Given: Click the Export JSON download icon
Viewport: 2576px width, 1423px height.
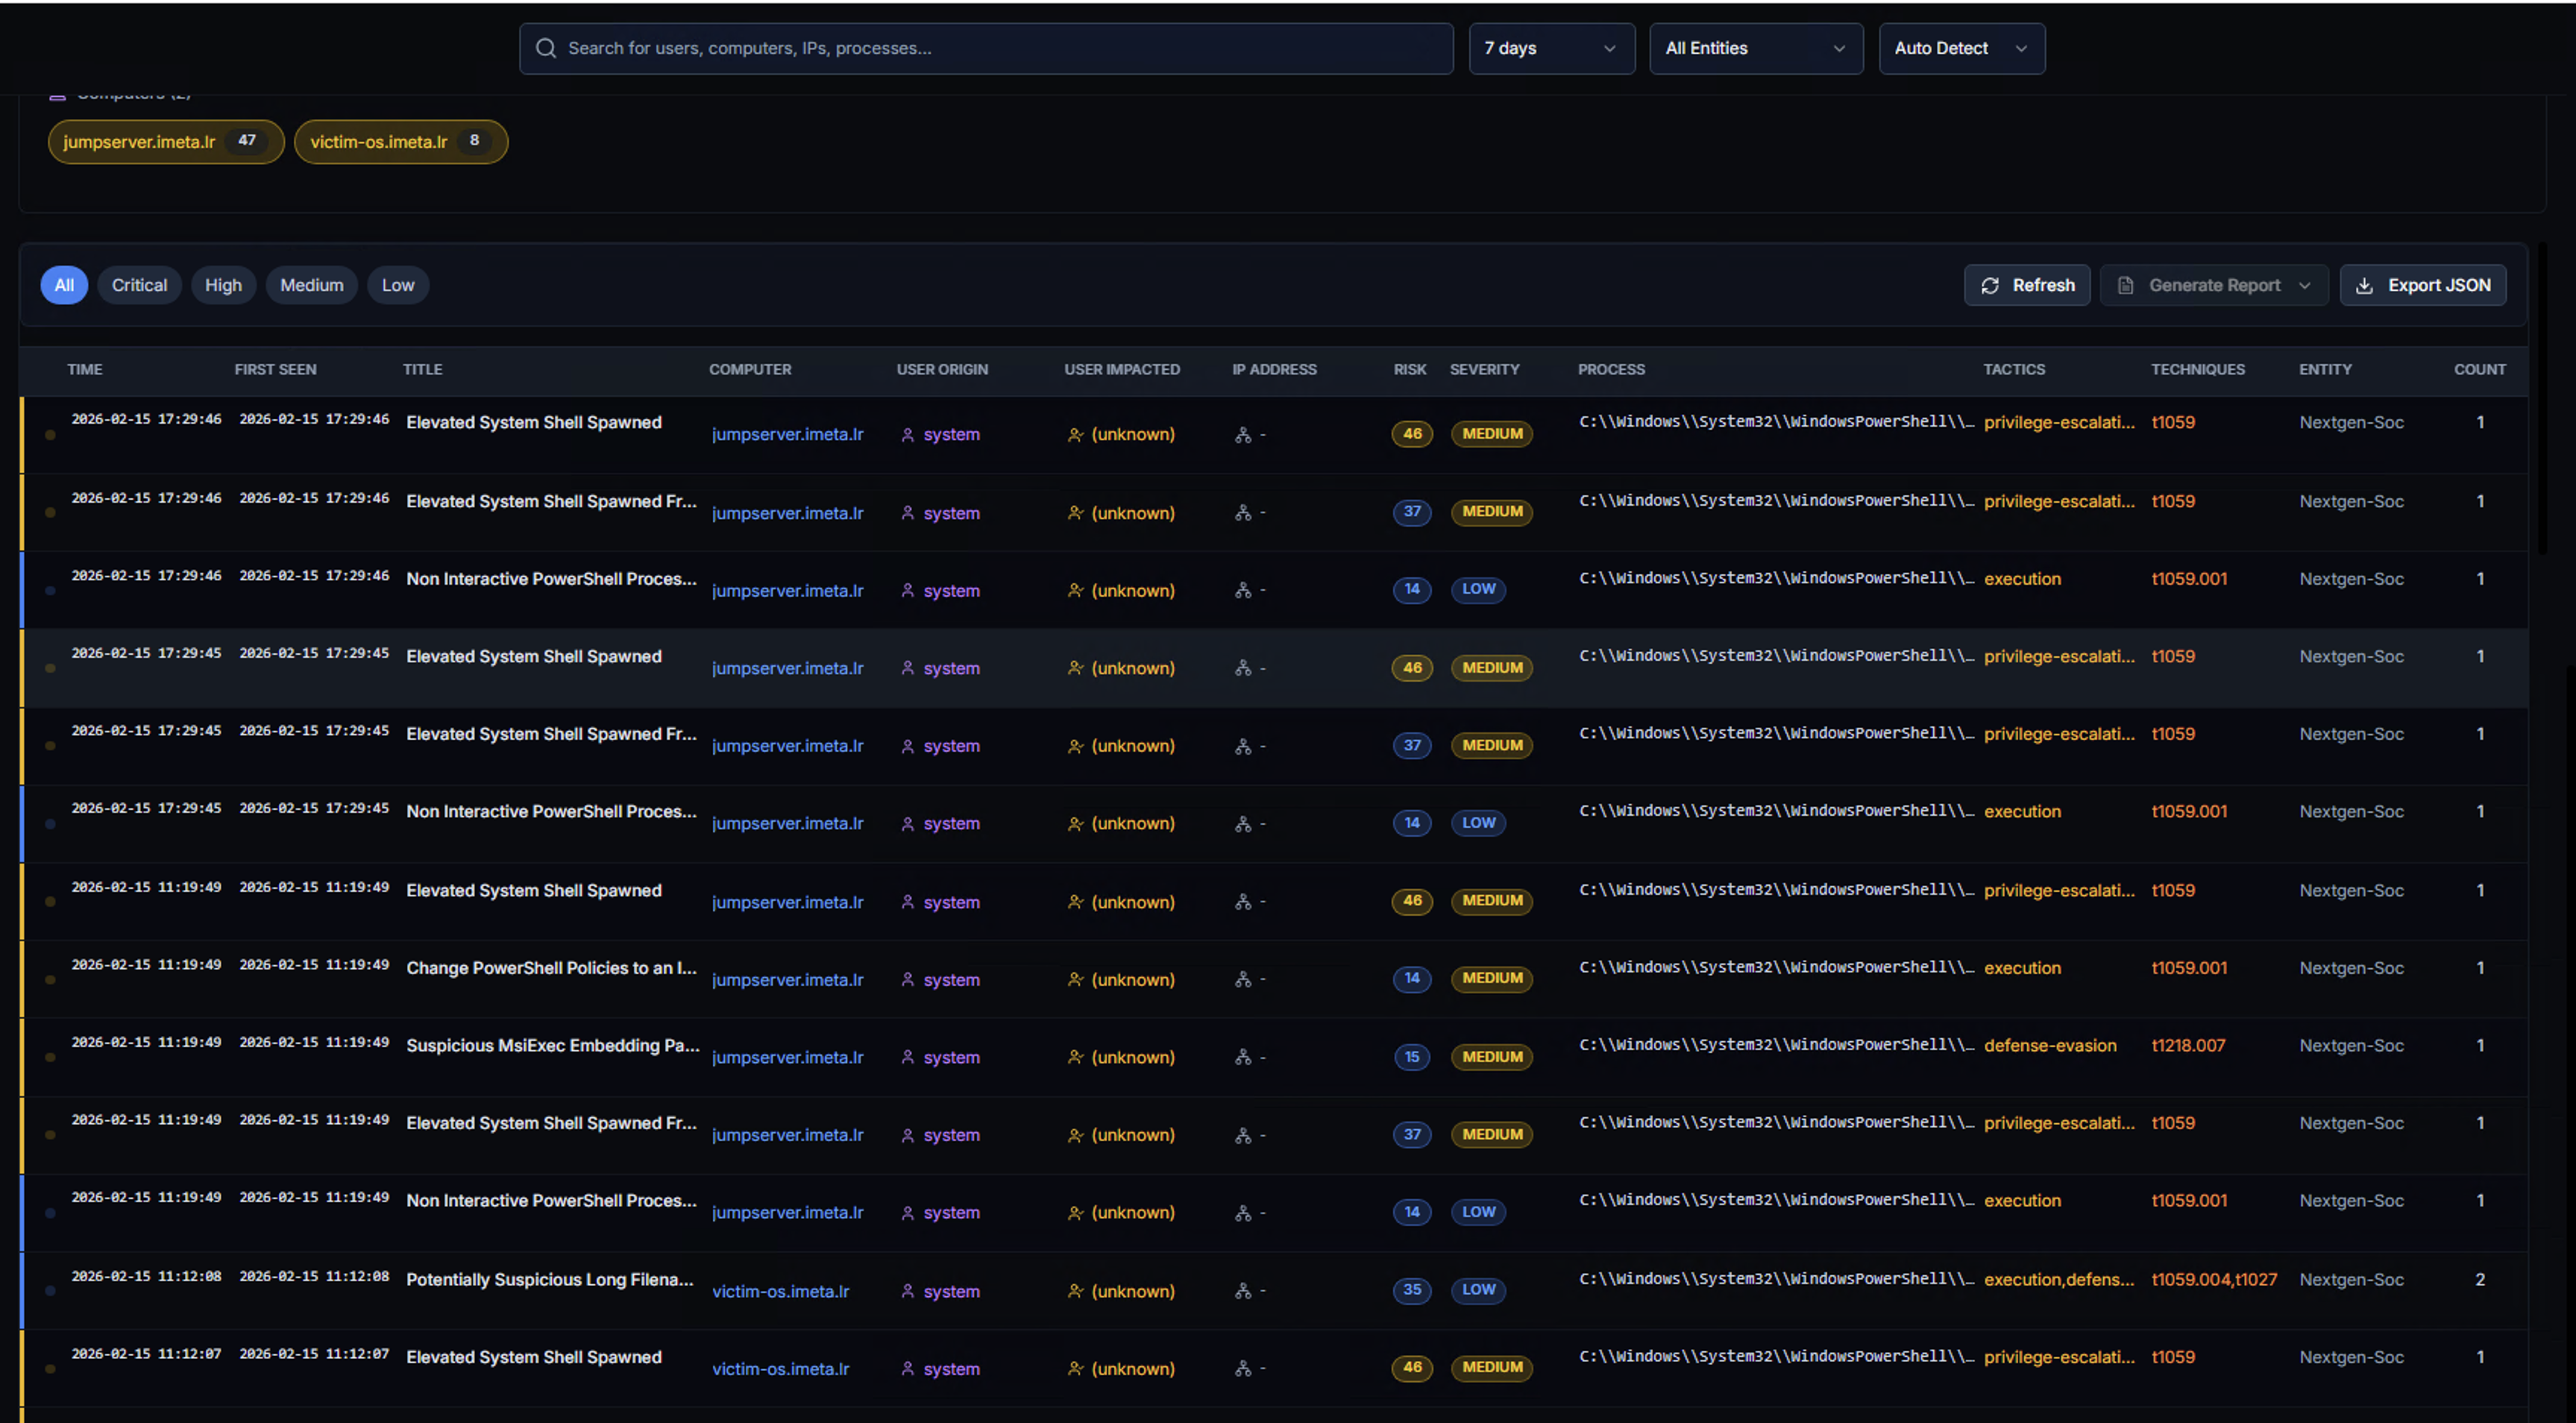Looking at the screenshot, I should coord(2364,285).
